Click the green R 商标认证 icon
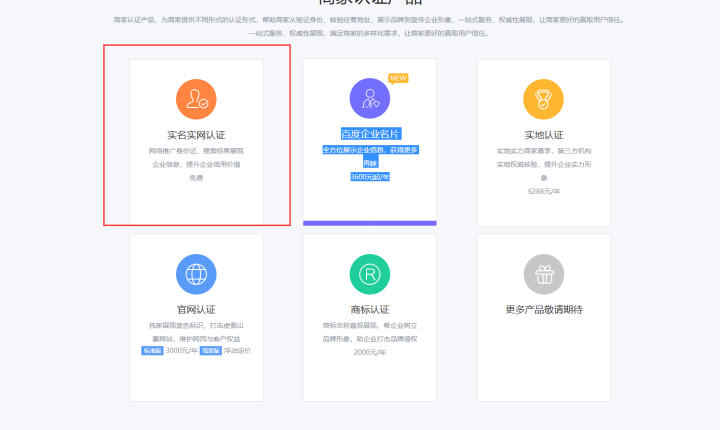Image resolution: width=720 pixels, height=430 pixels. [370, 274]
